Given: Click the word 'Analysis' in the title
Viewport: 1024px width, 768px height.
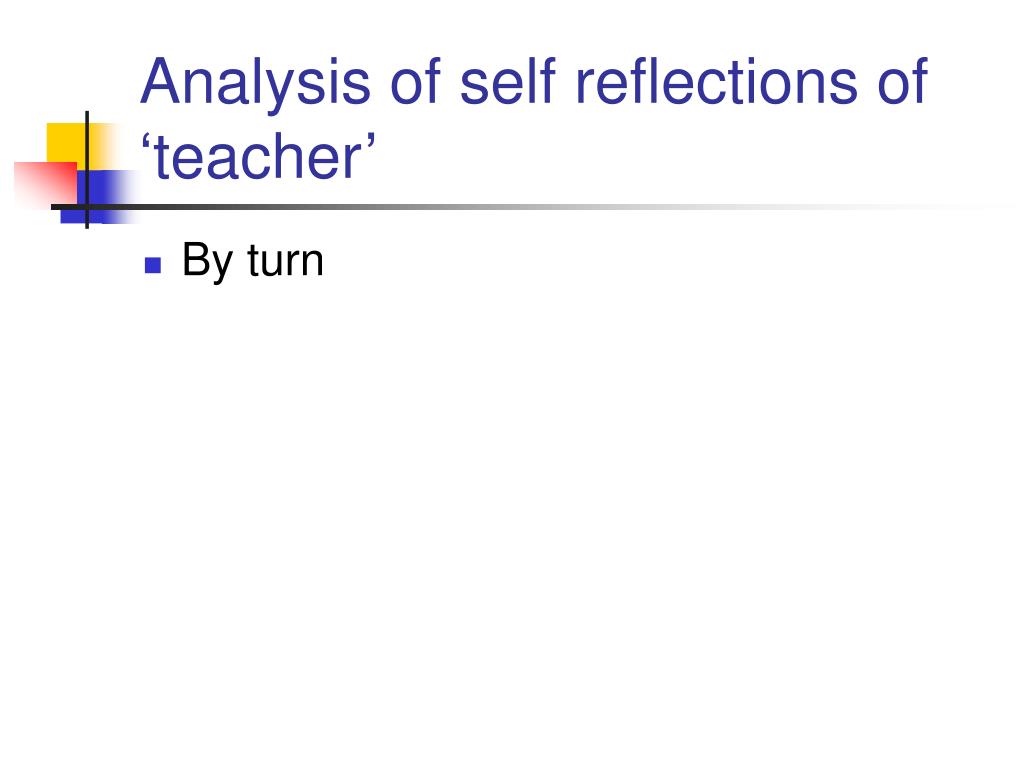Looking at the screenshot, I should [256, 84].
